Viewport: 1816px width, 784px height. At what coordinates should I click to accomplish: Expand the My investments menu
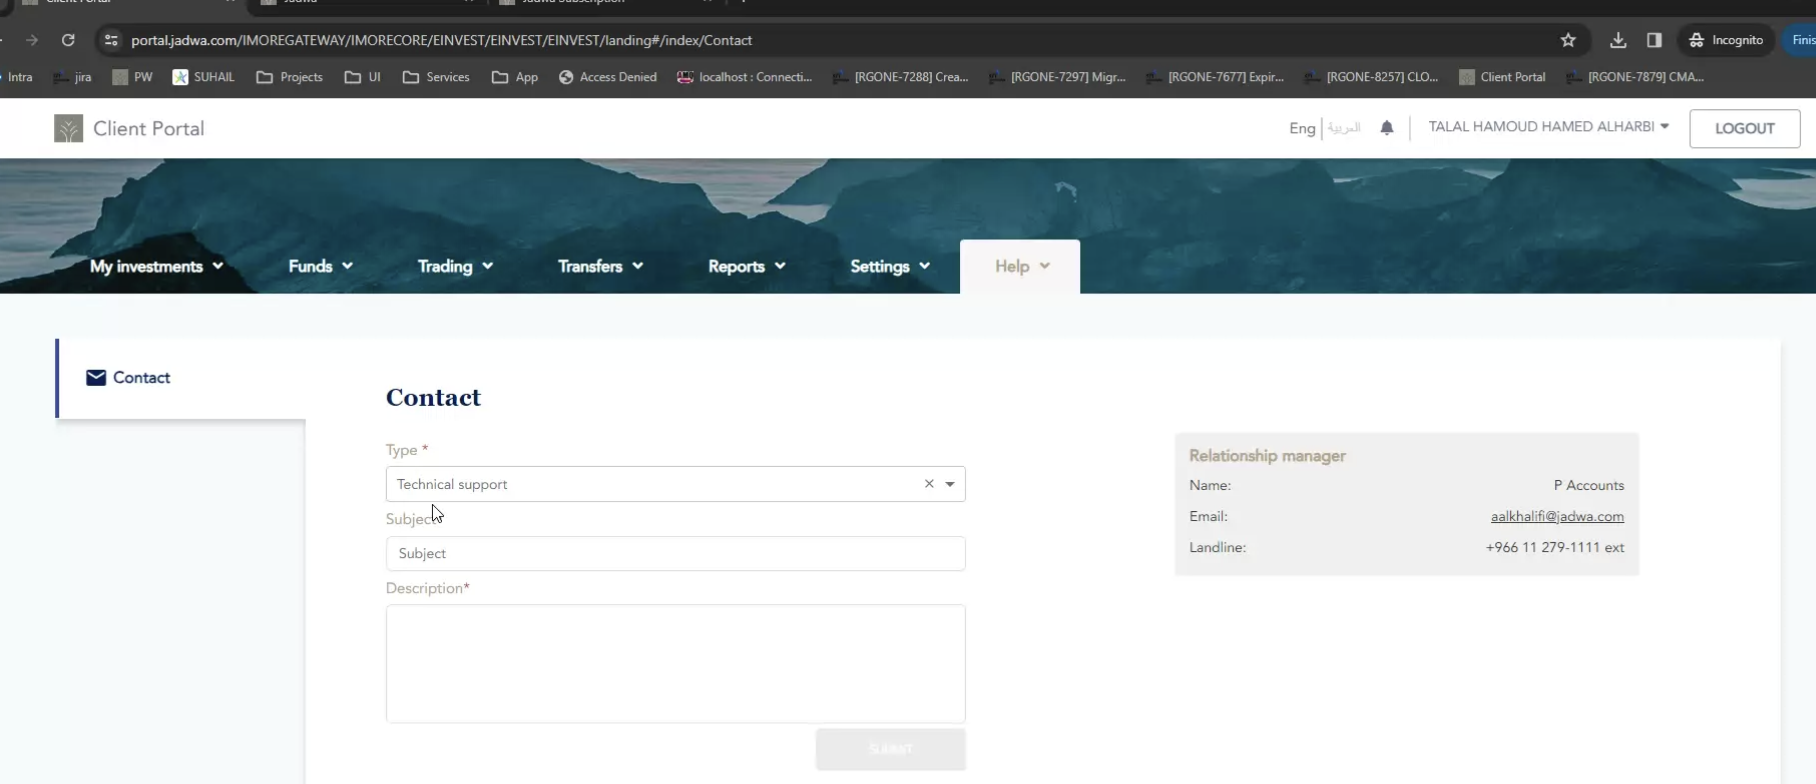click(156, 266)
